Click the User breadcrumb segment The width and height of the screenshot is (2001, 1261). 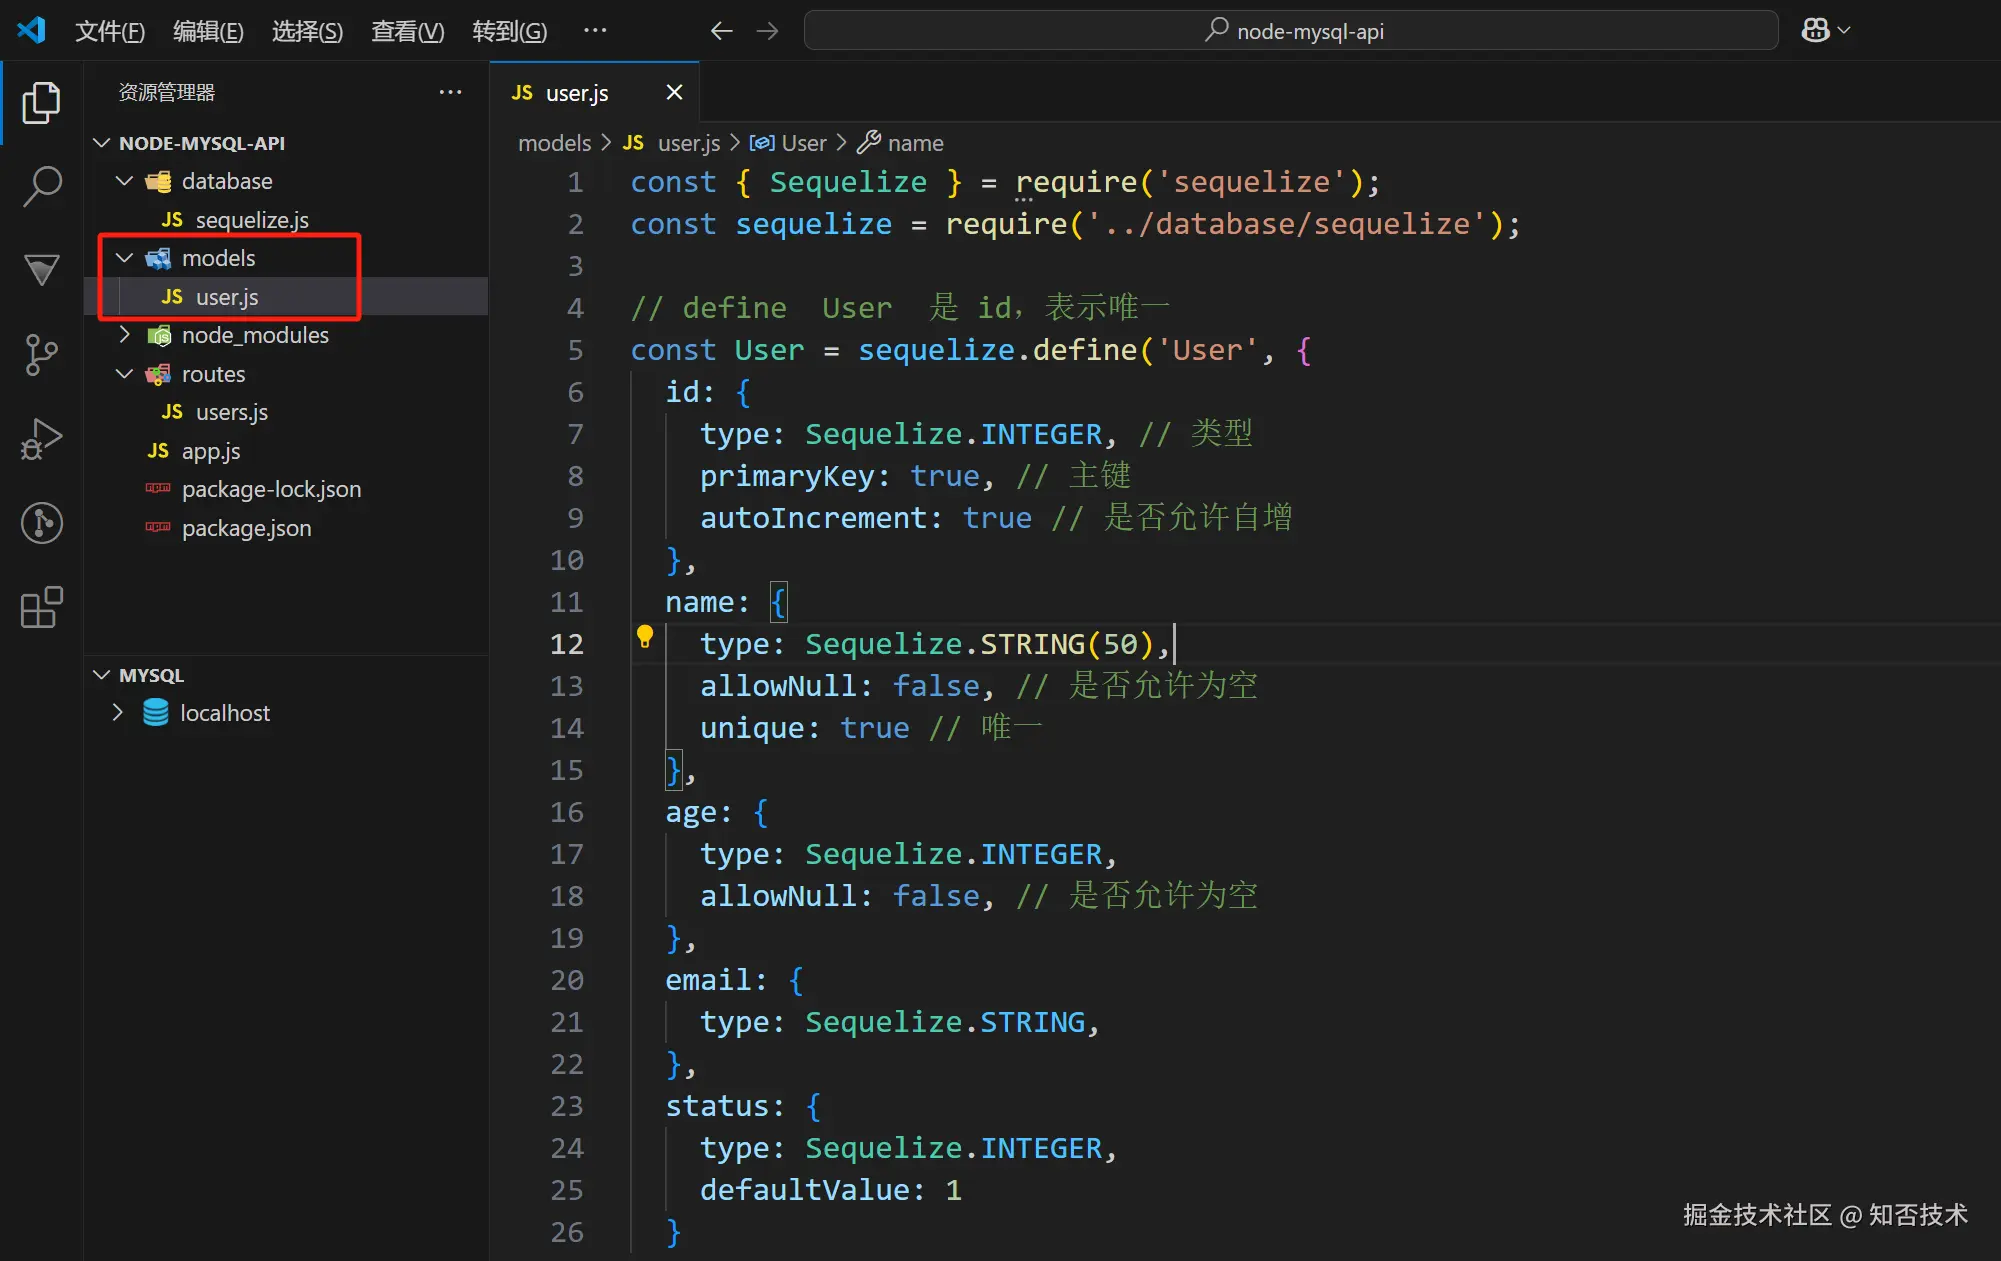[x=803, y=143]
